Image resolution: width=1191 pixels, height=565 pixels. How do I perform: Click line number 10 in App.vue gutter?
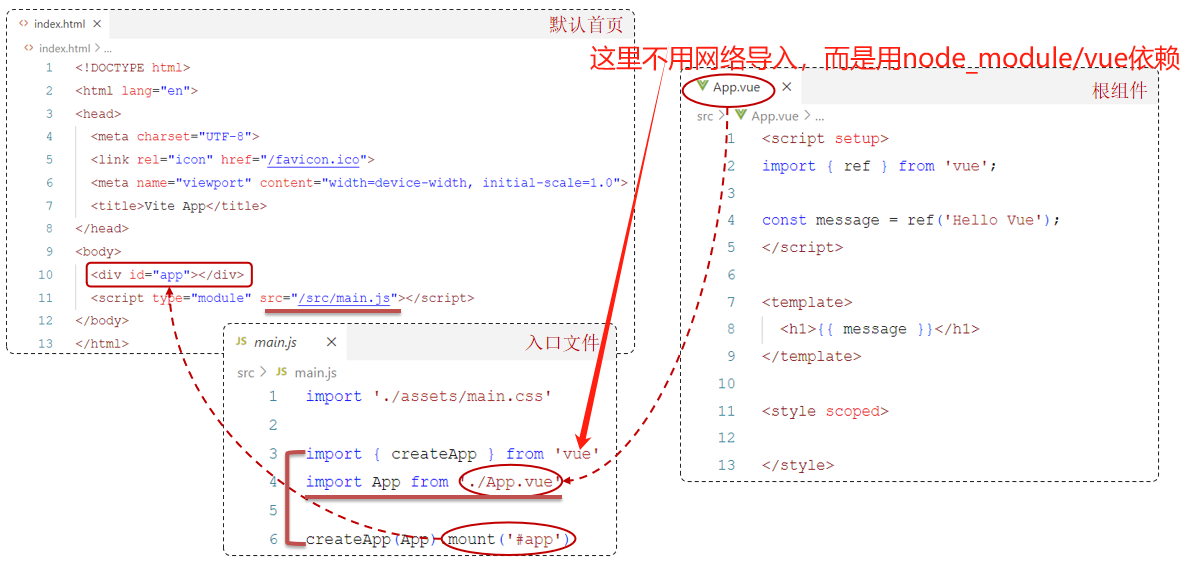point(727,384)
